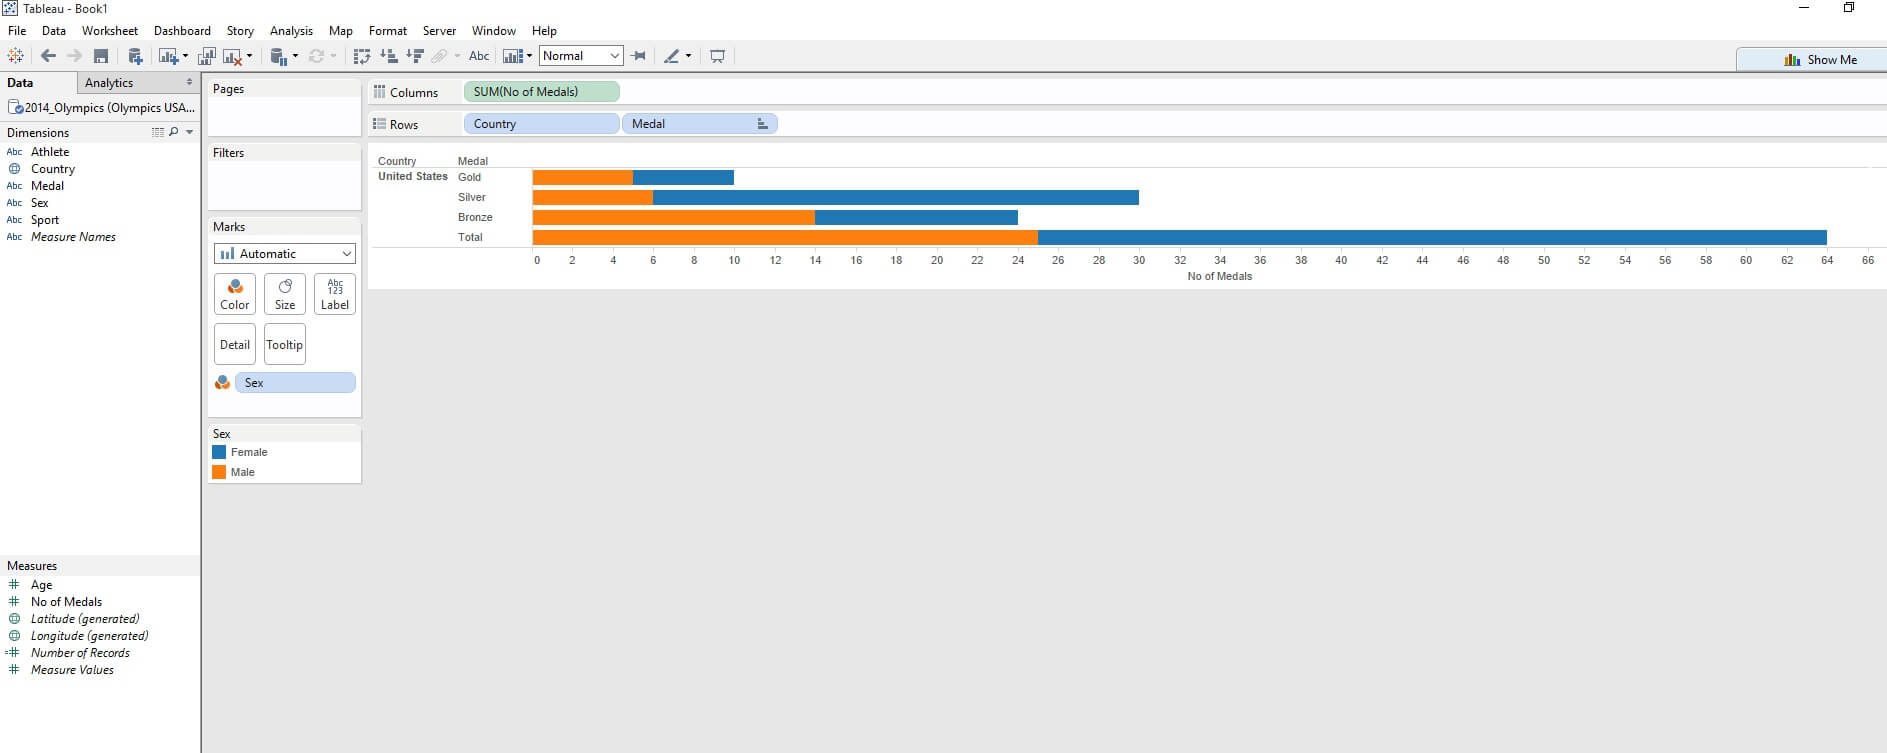
Task: Click the fix axes pin icon
Action: [x=638, y=56]
